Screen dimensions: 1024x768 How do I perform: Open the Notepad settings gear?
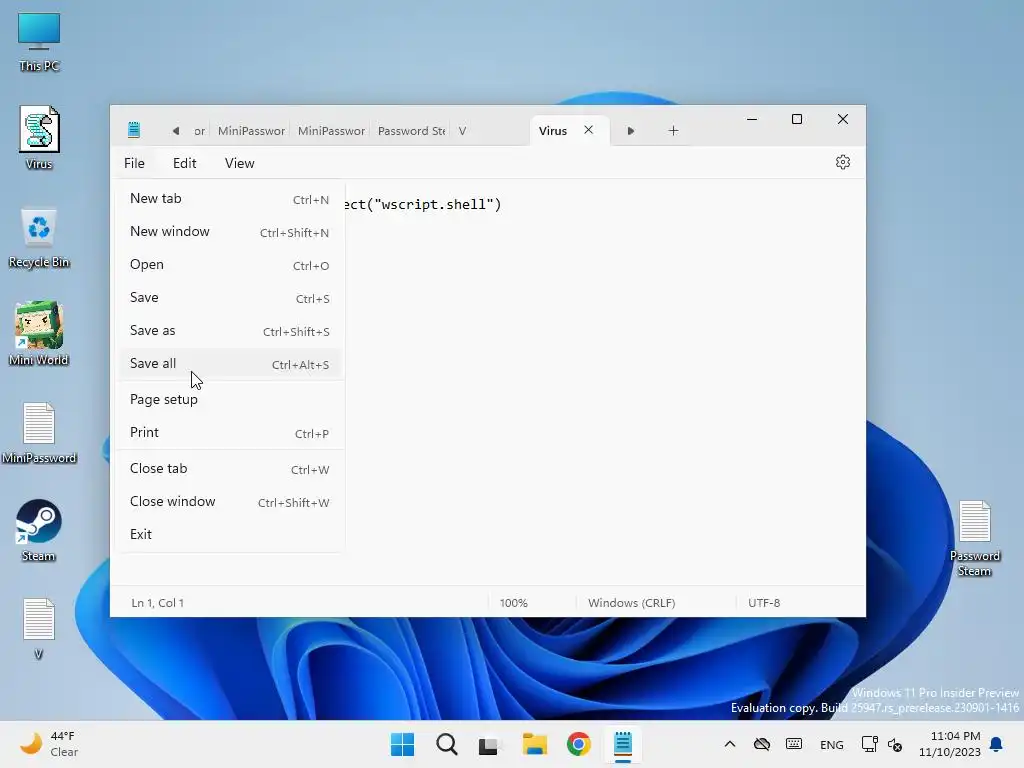[x=842, y=162]
